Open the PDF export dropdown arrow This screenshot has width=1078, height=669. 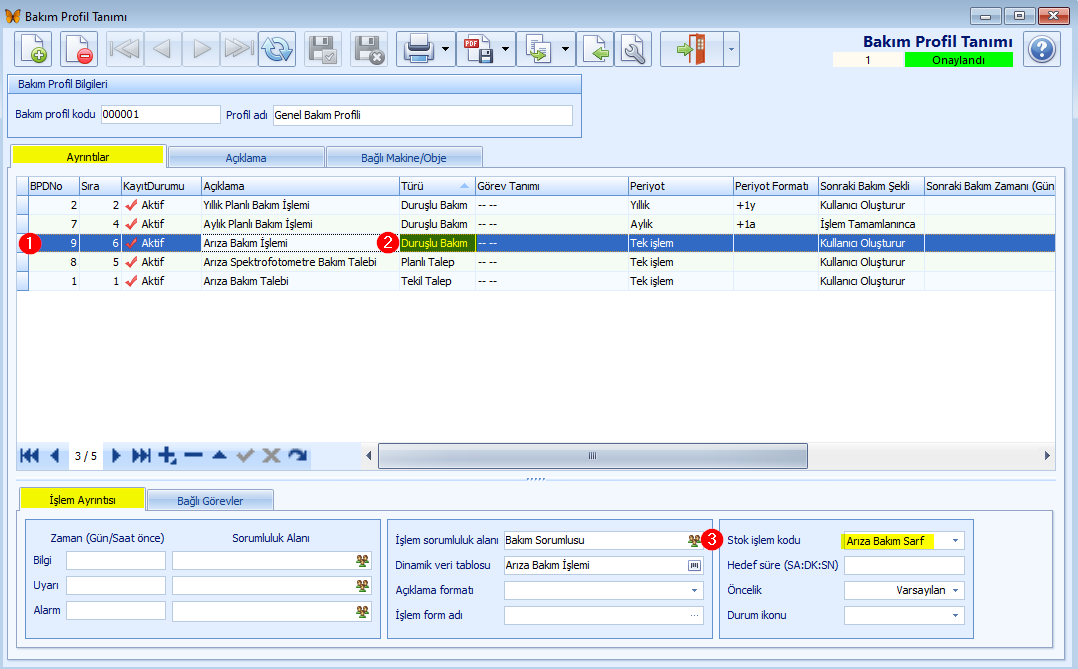pyautogui.click(x=505, y=50)
